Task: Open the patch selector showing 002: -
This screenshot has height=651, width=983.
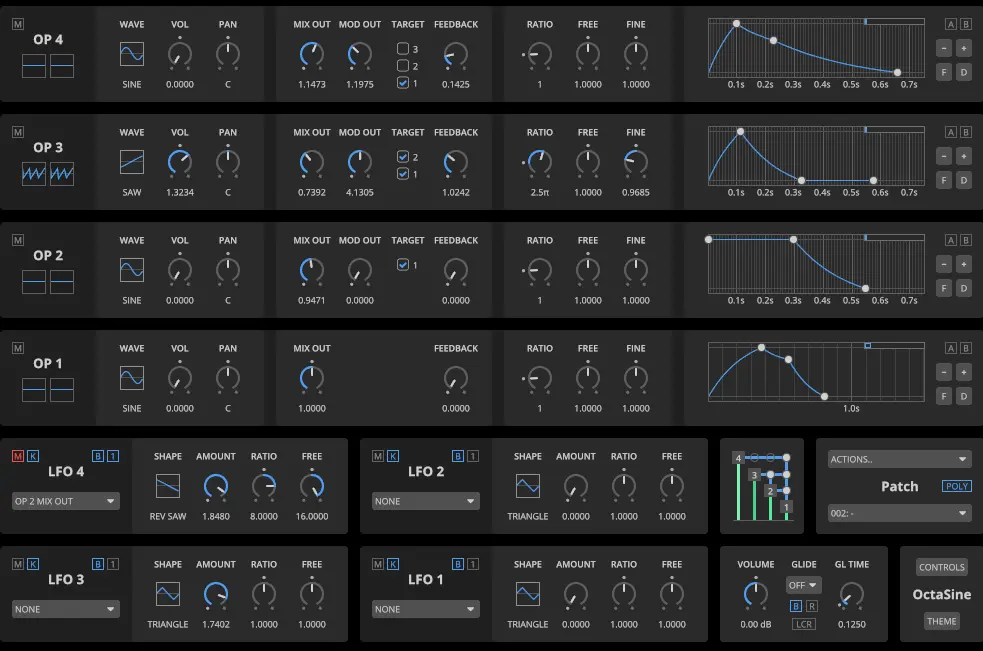Action: tap(899, 513)
